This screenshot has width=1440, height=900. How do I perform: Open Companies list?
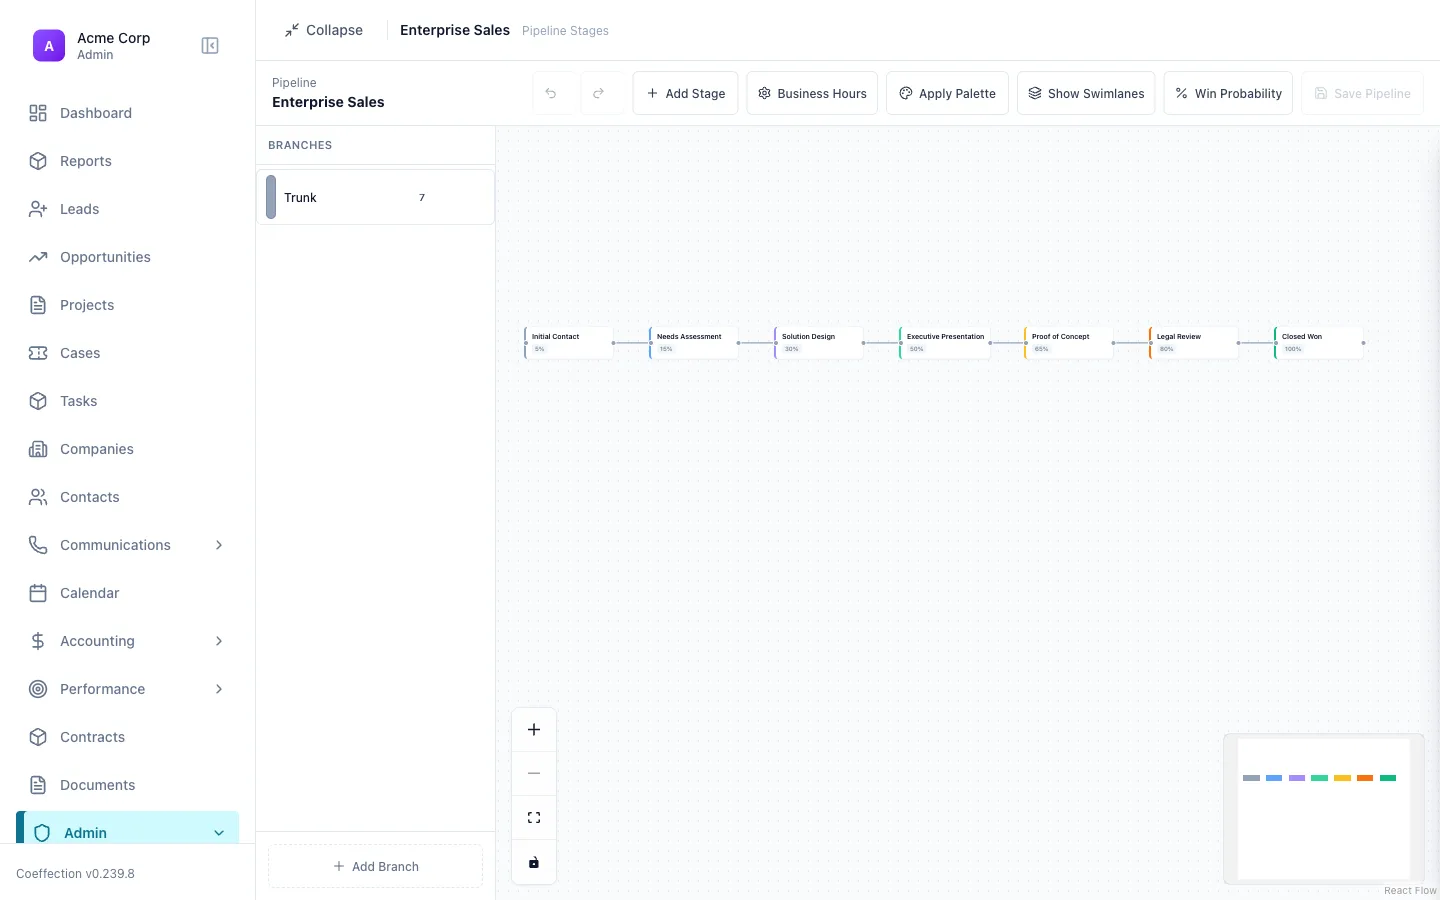coord(128,449)
